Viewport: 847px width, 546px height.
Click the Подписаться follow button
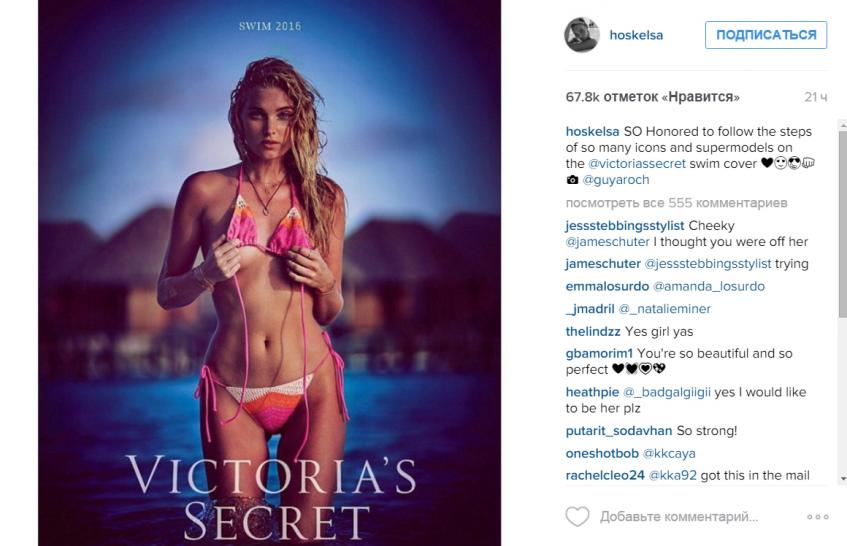(x=765, y=35)
